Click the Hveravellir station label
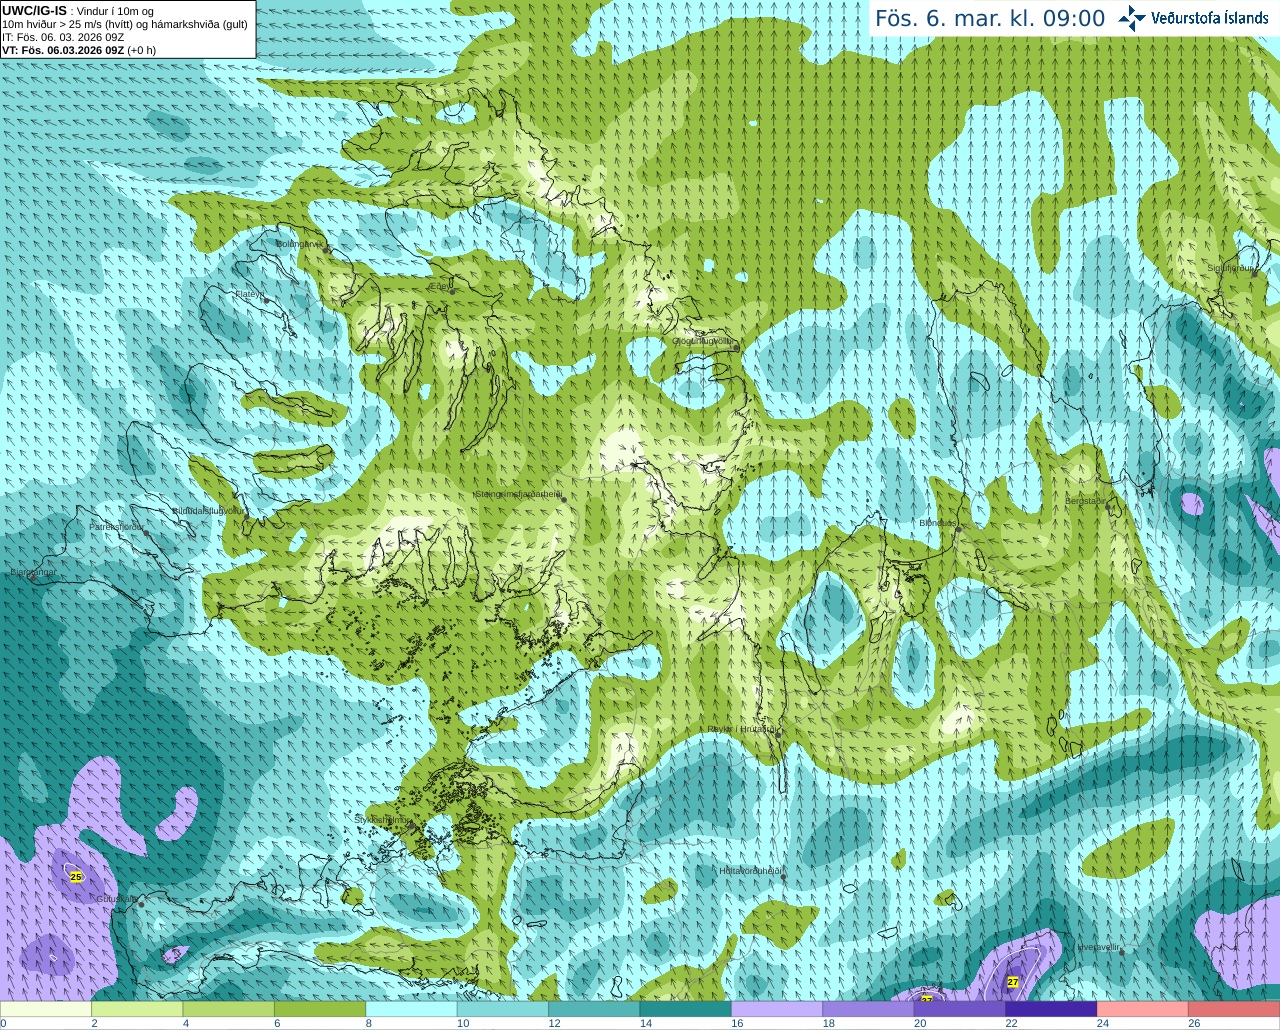Screen dimensions: 1280x1030 (x=1098, y=946)
